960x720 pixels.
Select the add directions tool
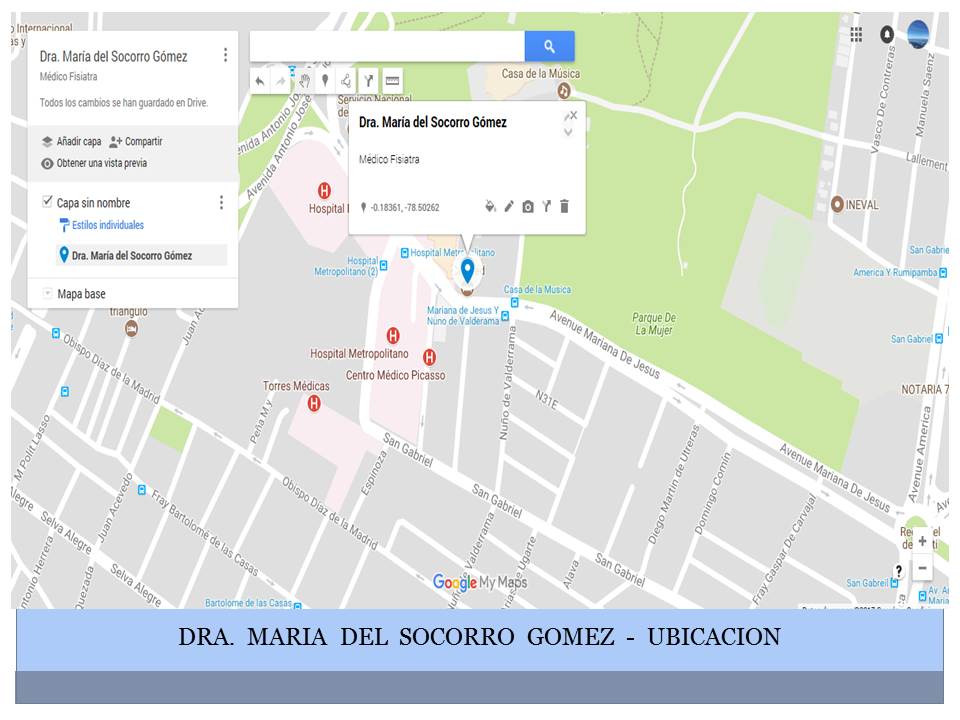(x=368, y=81)
